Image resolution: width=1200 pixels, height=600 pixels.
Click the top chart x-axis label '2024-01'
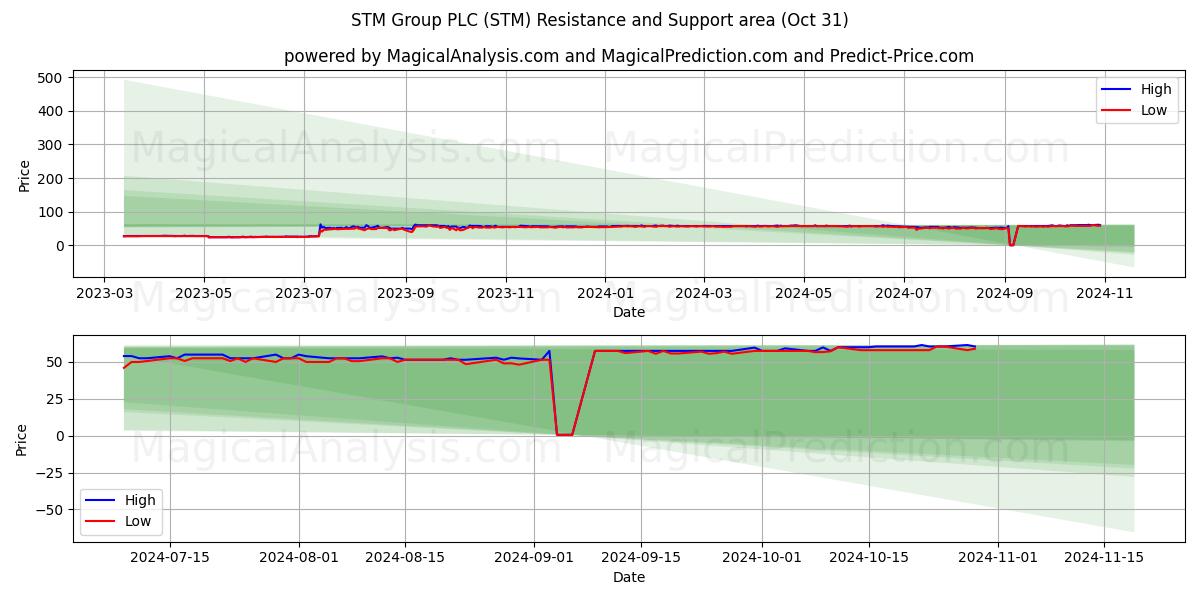click(x=605, y=294)
